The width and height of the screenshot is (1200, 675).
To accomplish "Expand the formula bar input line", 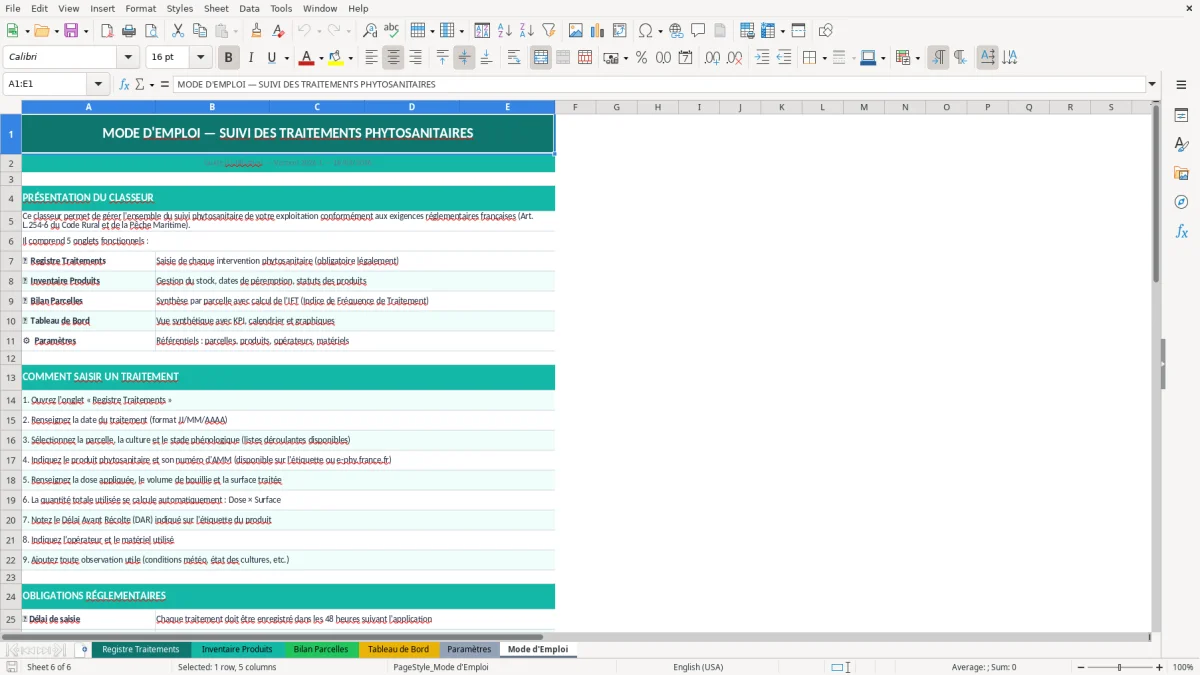I will [1153, 85].
